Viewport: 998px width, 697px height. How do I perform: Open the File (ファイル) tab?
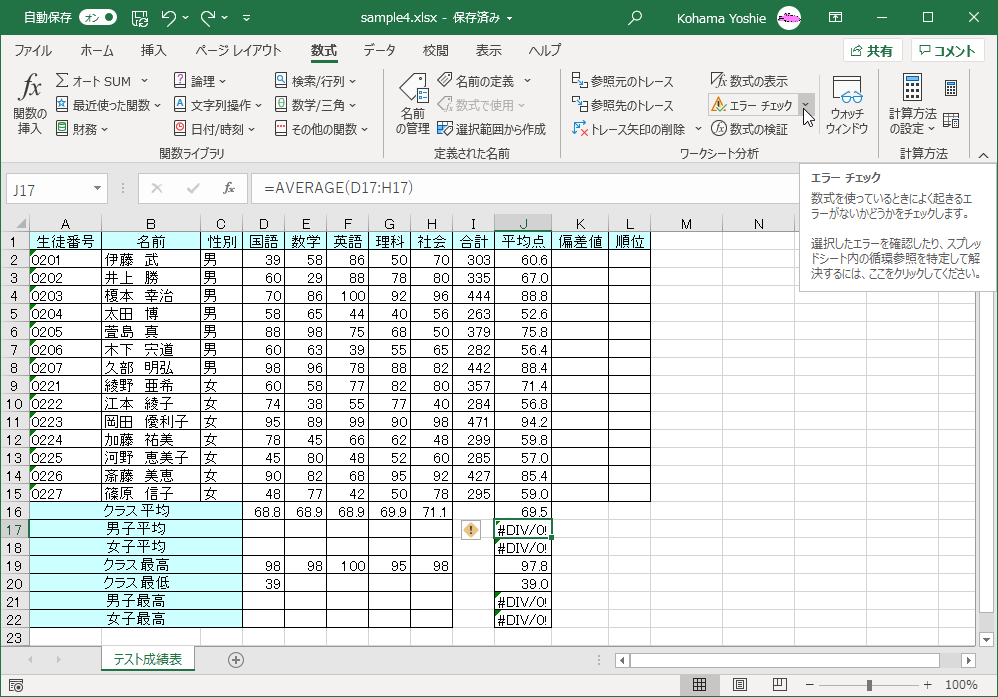33,50
